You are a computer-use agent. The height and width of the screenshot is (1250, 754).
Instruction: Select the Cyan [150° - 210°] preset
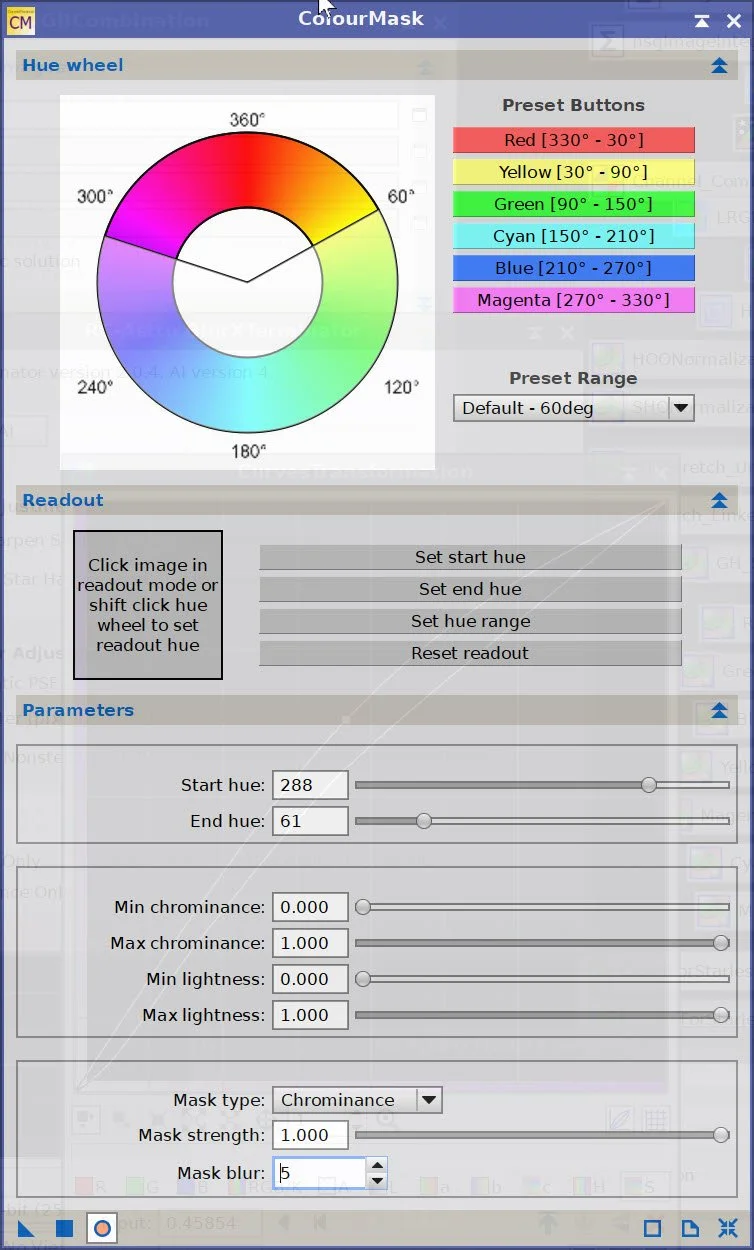[x=573, y=236]
